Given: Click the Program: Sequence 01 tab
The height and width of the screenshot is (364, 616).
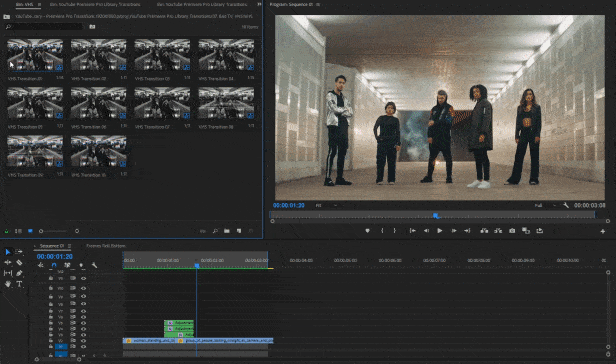Looking at the screenshot, I should [292, 5].
